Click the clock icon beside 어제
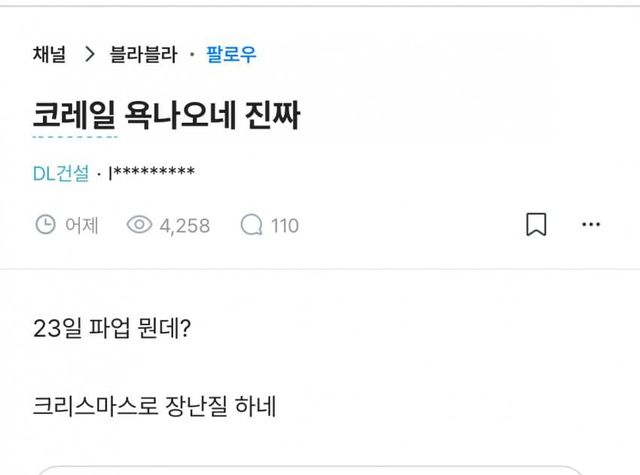This screenshot has width=640, height=475. click(45, 225)
